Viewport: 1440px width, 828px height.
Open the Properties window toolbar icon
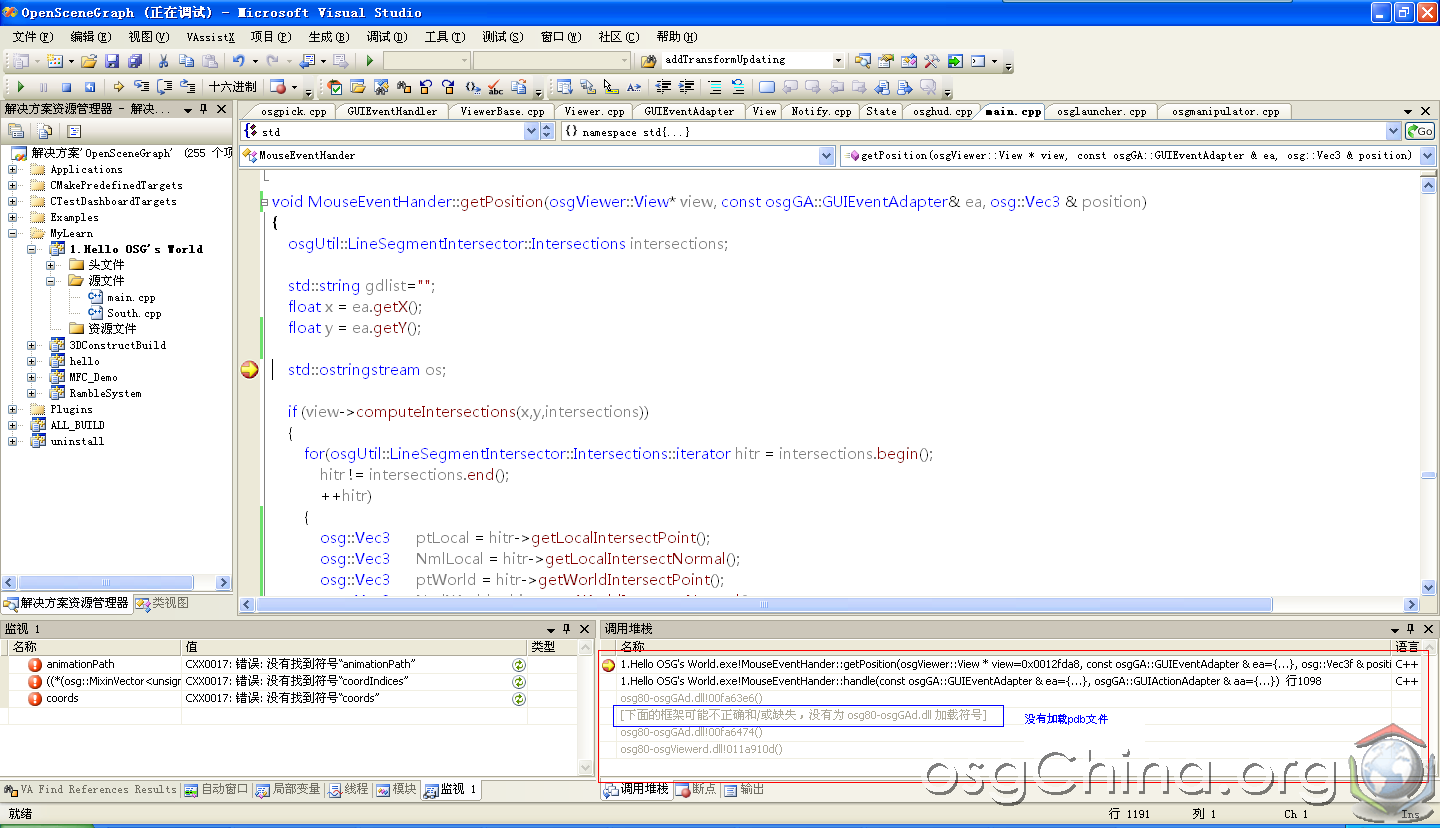pyautogui.click(x=886, y=61)
